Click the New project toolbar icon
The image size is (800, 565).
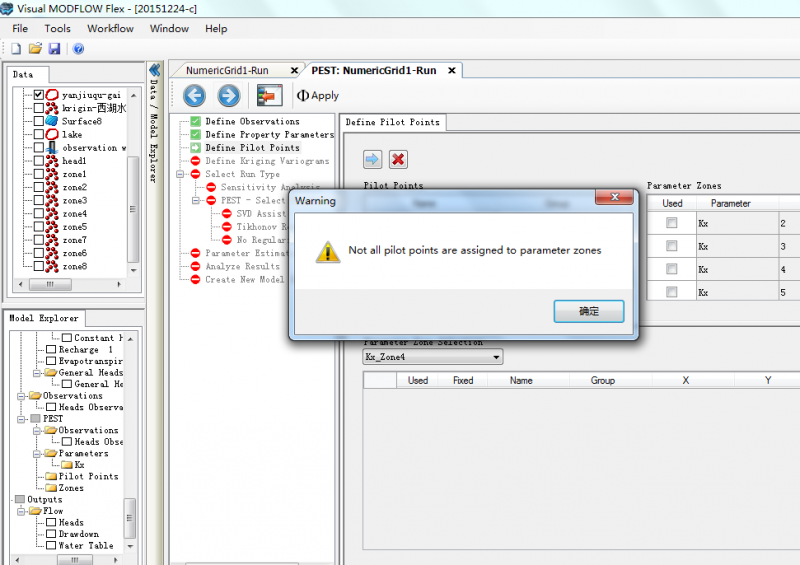click(16, 48)
